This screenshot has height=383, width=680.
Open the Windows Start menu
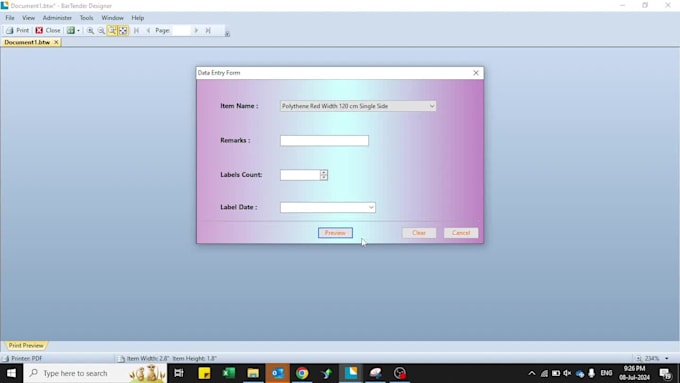(x=11, y=373)
